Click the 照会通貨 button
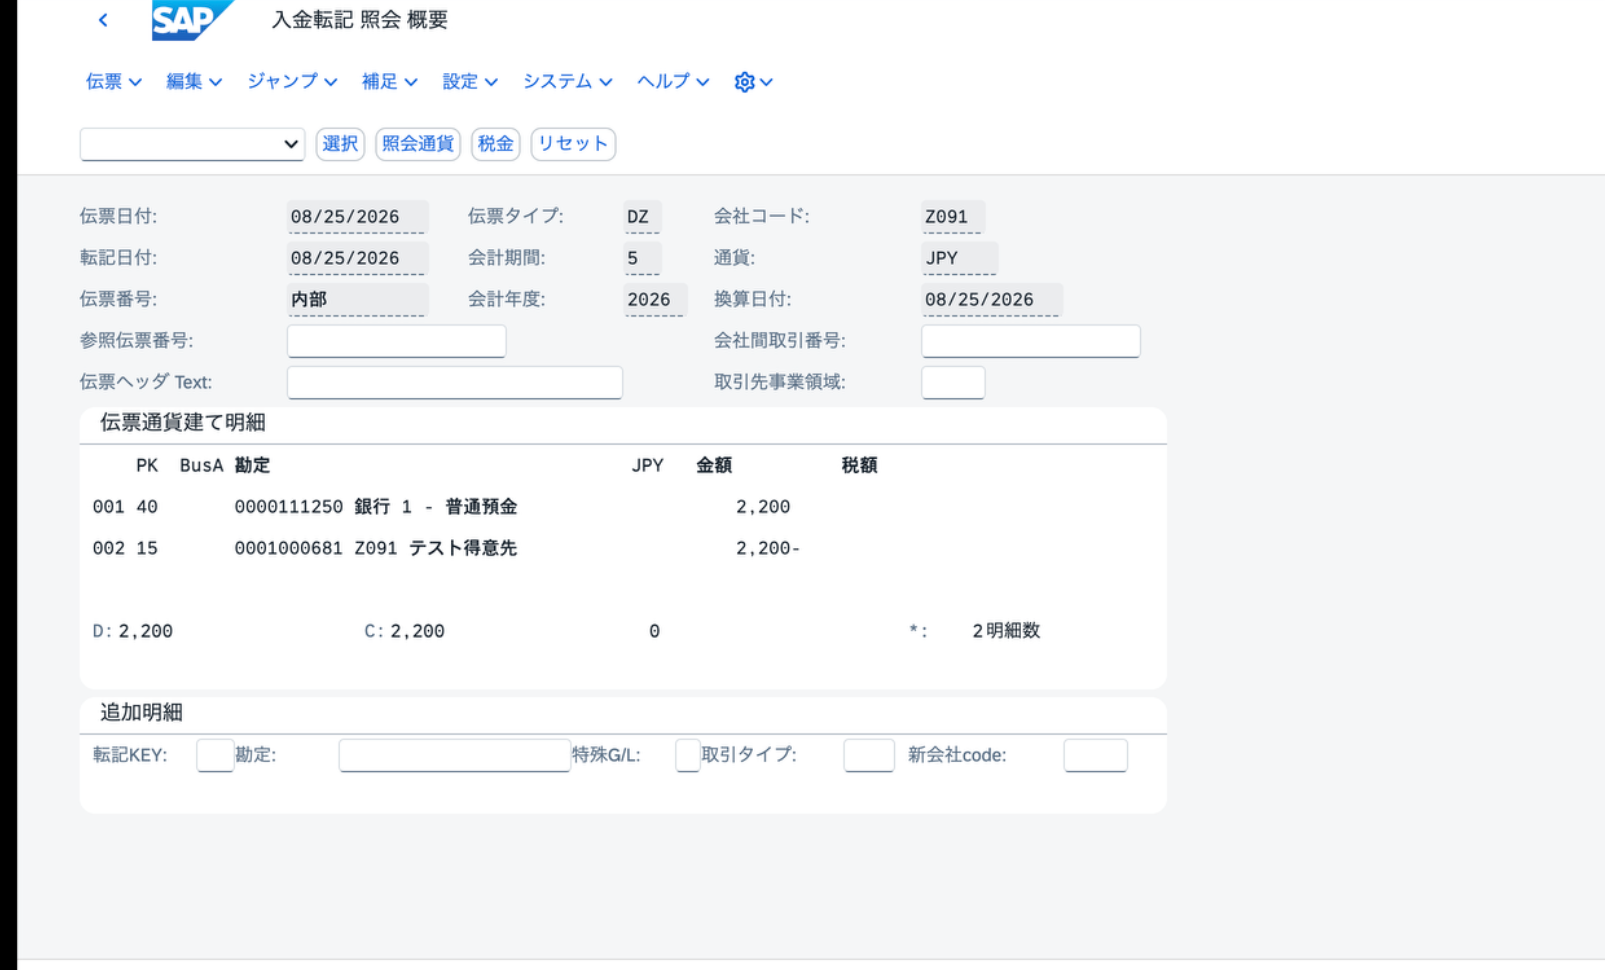The width and height of the screenshot is (1605, 970). pyautogui.click(x=418, y=144)
